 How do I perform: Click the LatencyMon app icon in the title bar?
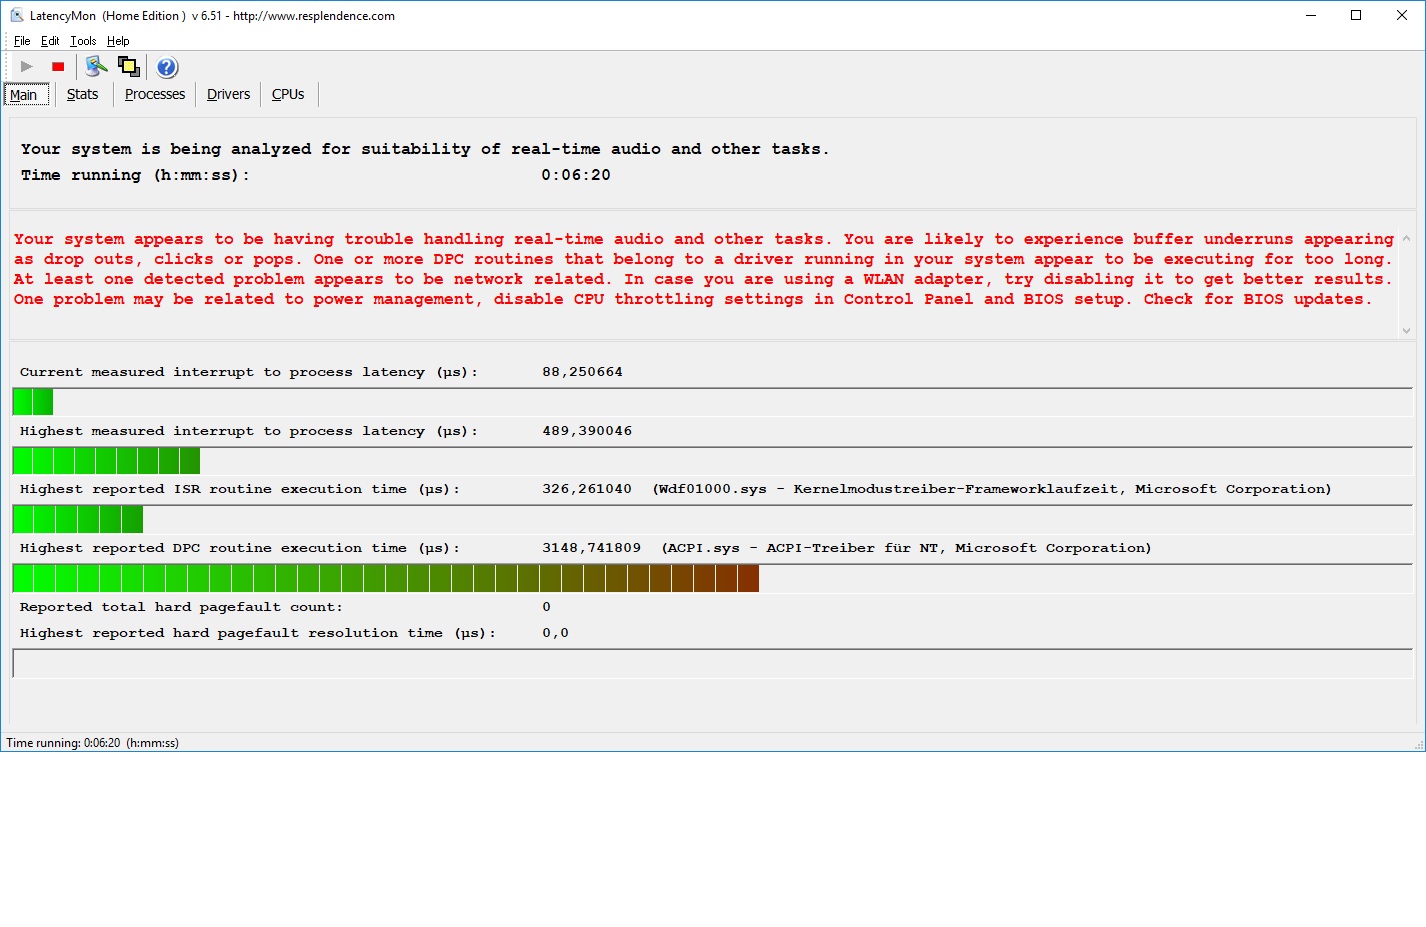(x=17, y=15)
